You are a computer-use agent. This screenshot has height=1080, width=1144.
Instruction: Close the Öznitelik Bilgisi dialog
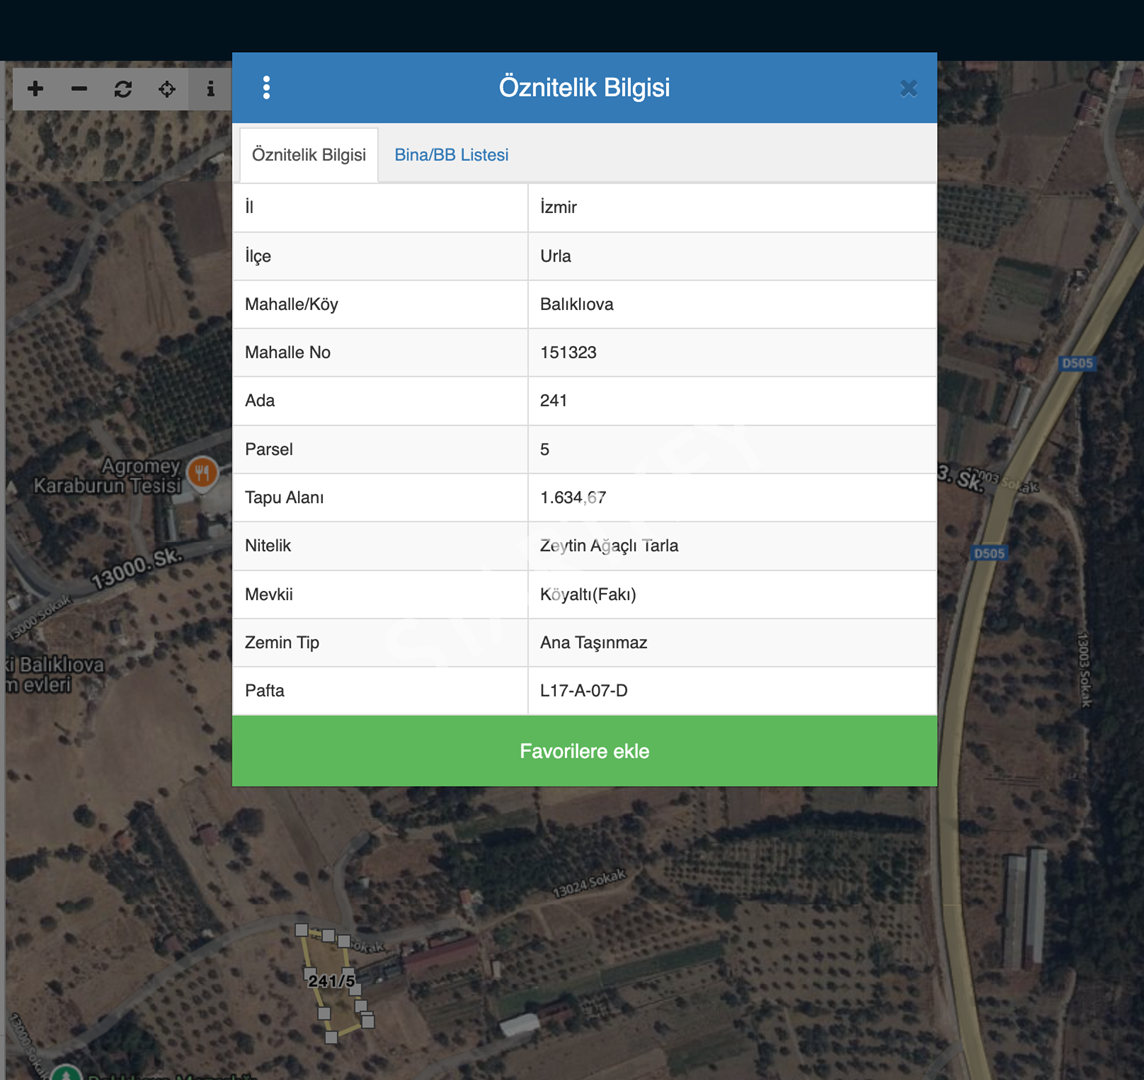[x=908, y=88]
